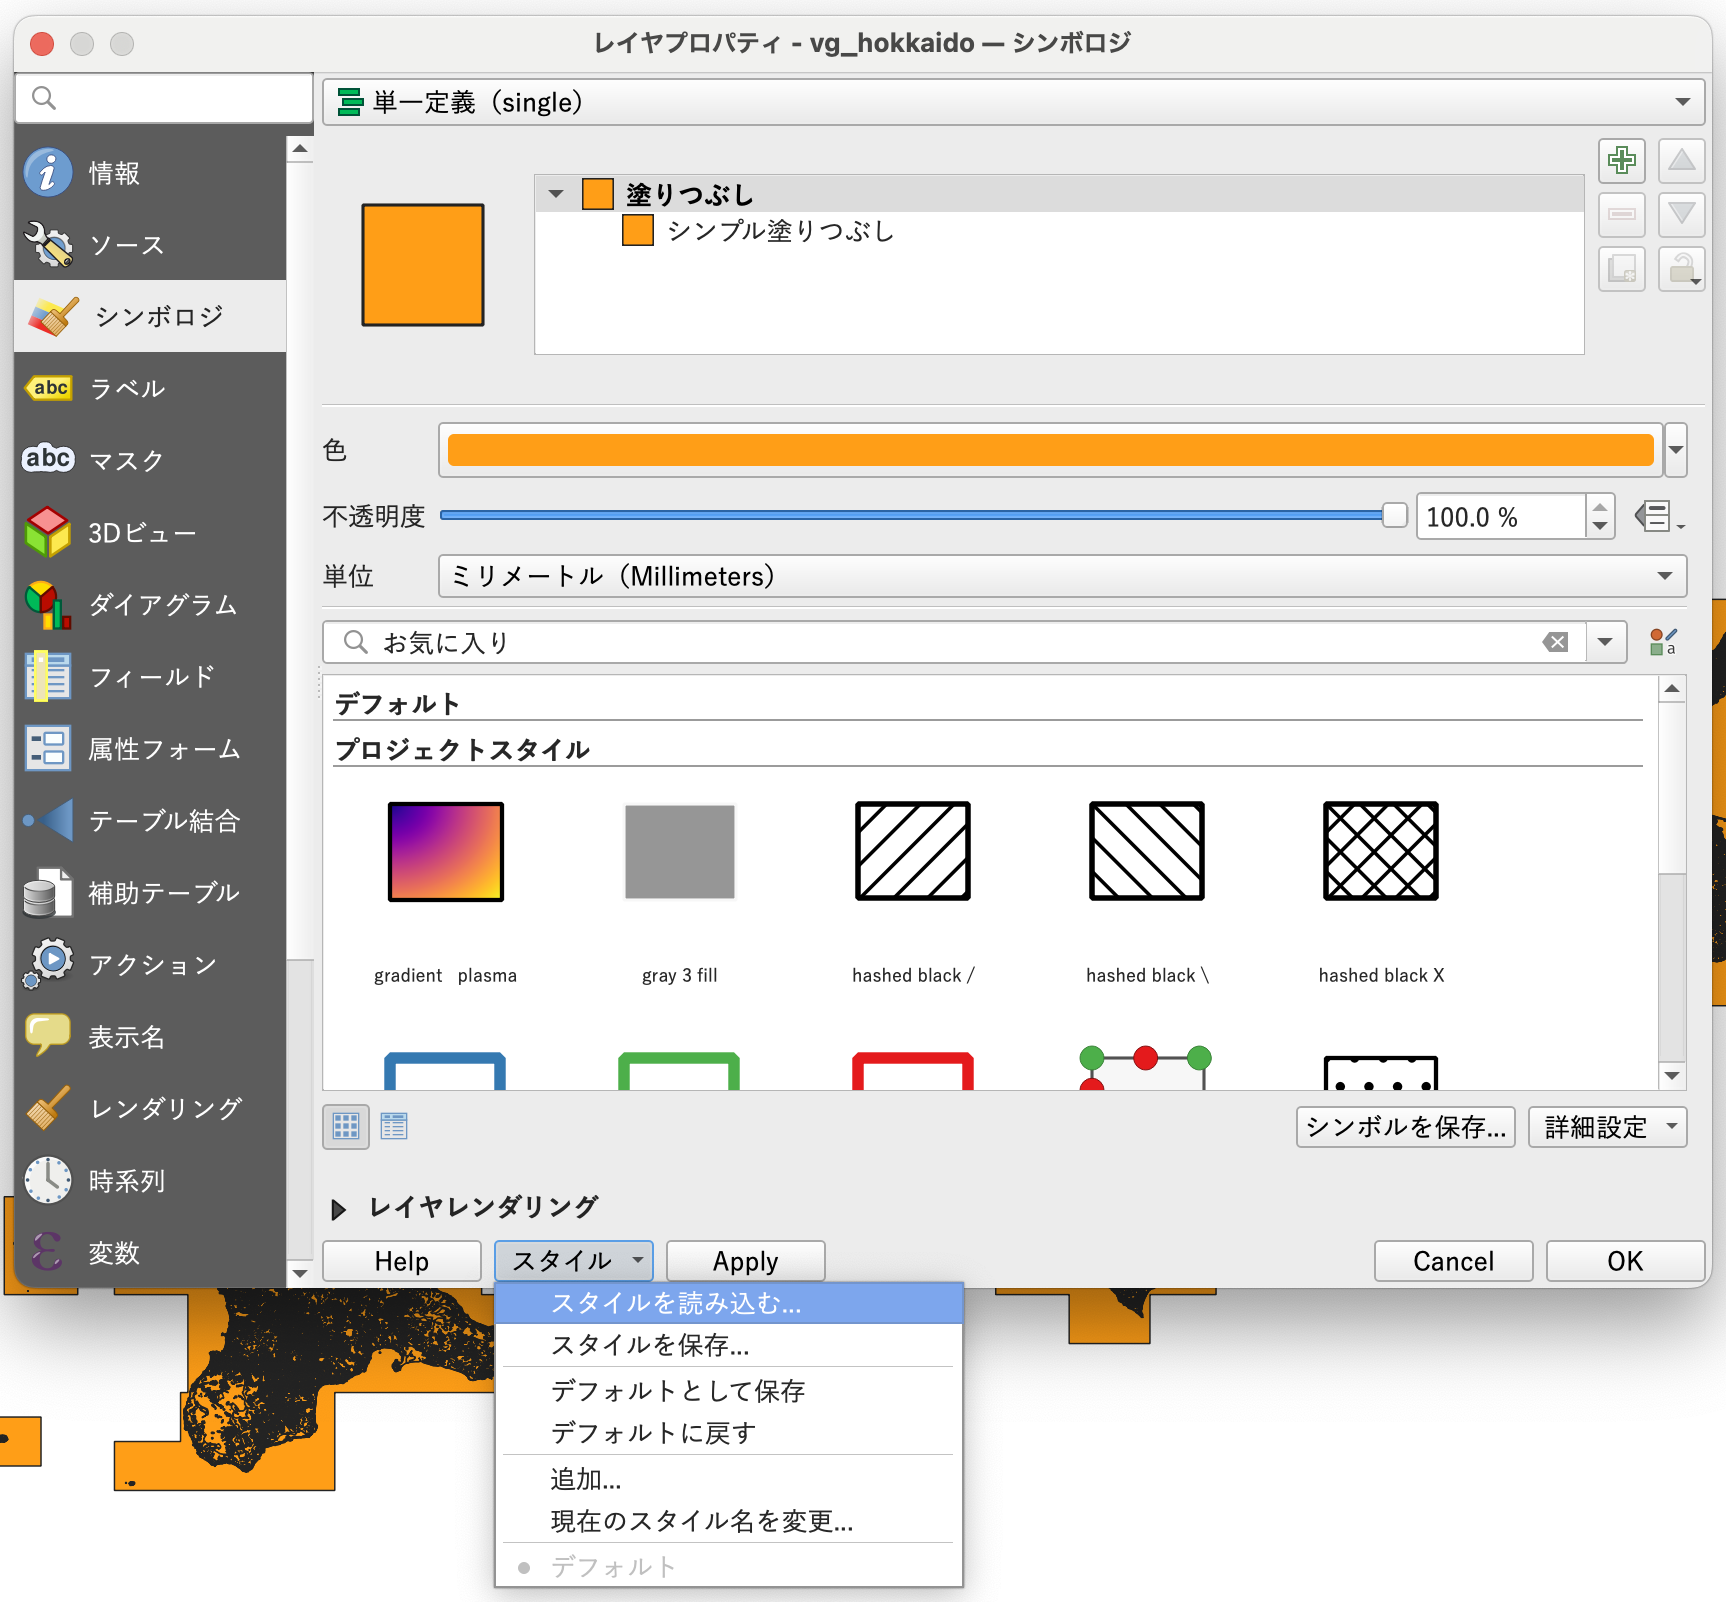
Task: Switch symbol gallery to list view
Action: [394, 1125]
